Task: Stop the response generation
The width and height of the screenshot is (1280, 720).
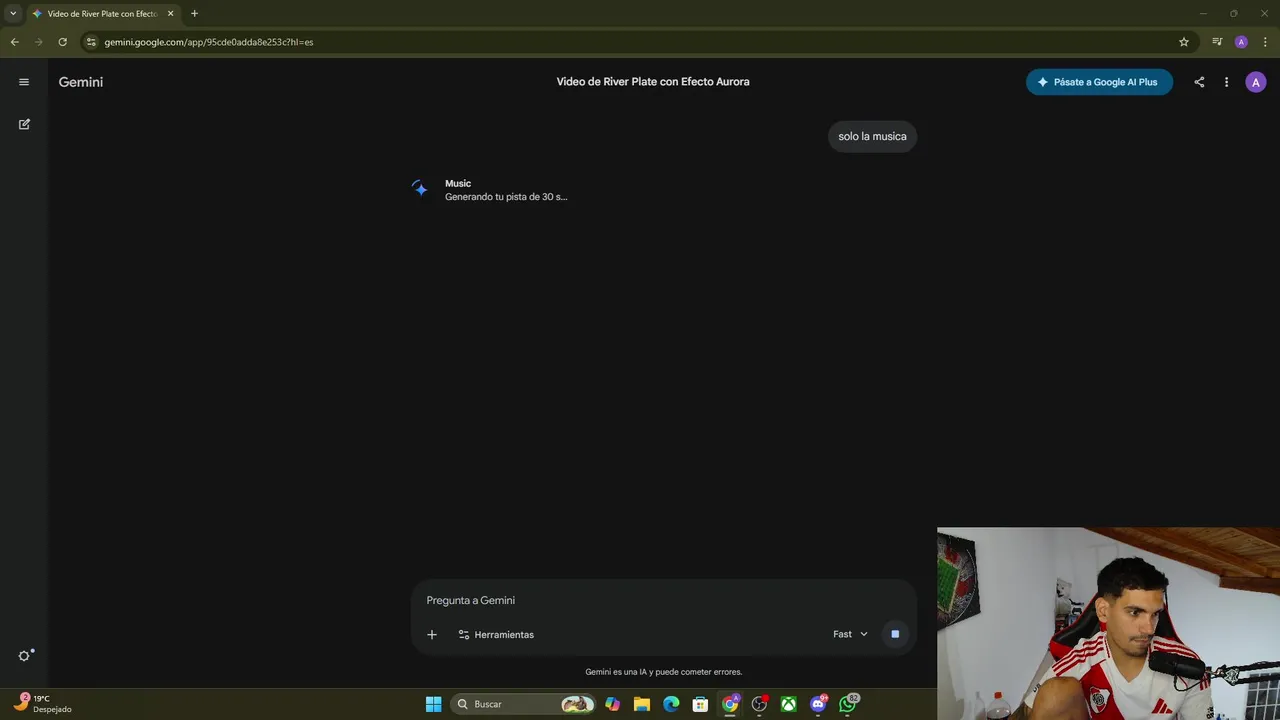Action: [x=895, y=634]
